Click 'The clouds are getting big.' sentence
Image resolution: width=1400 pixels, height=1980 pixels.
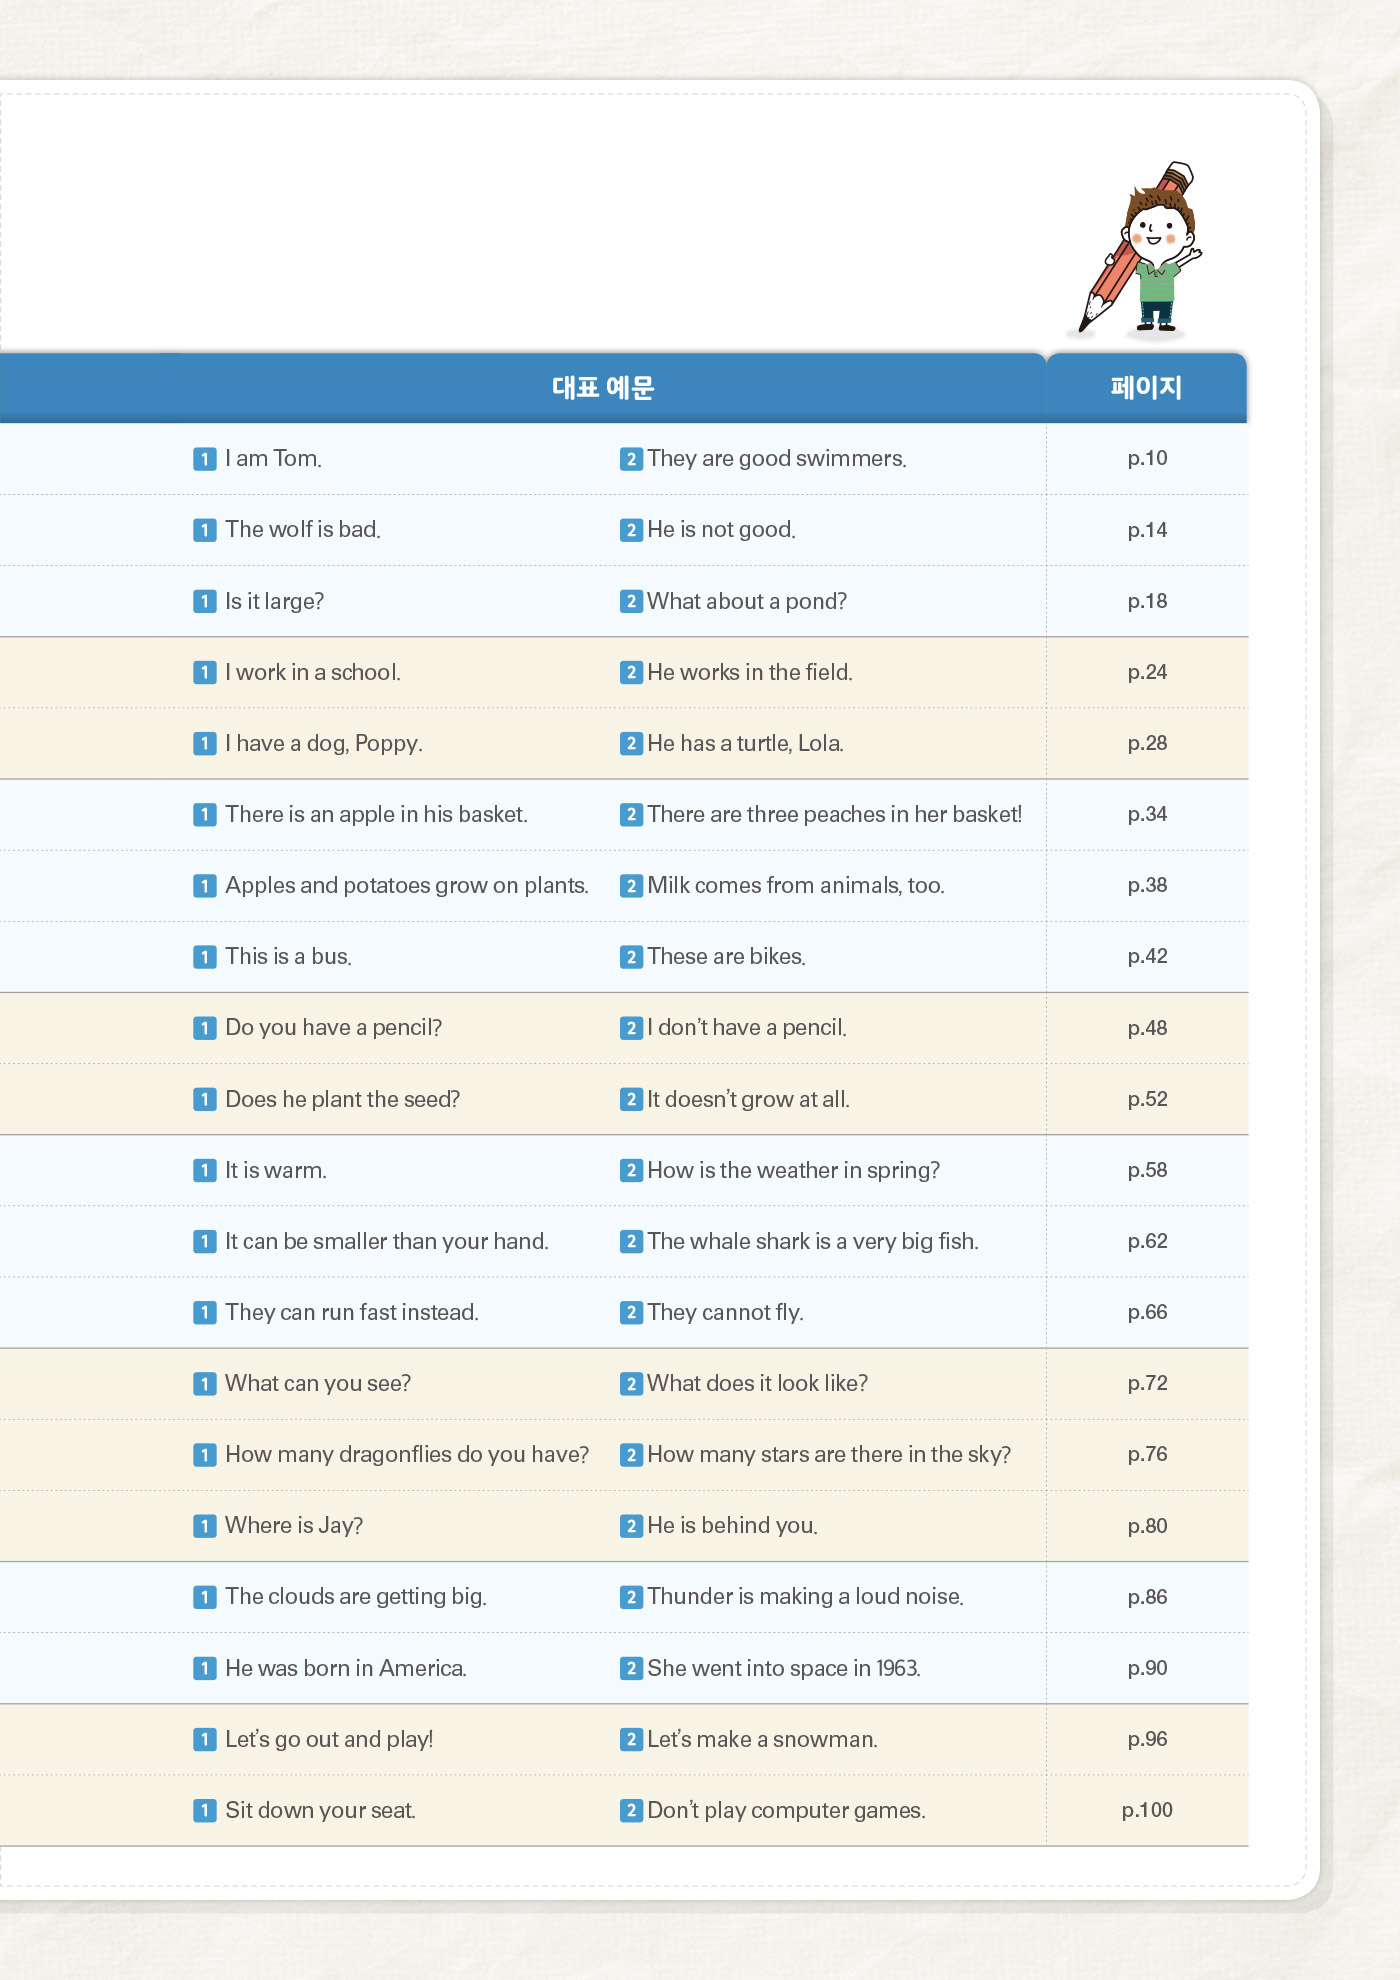tap(356, 1596)
